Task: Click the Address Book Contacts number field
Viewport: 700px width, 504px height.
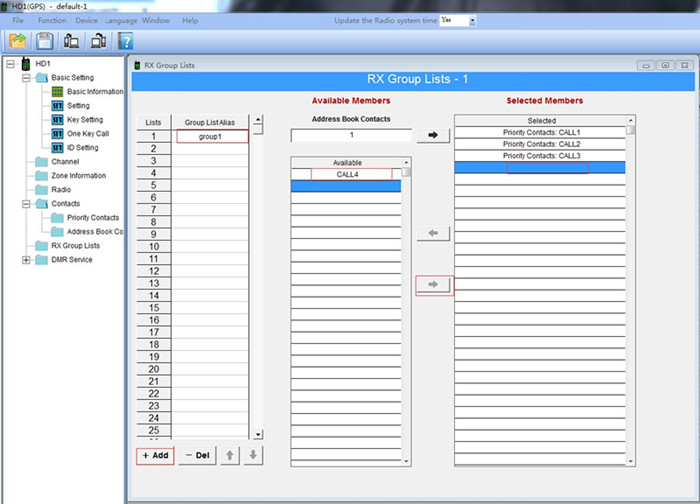Action: coord(351,135)
